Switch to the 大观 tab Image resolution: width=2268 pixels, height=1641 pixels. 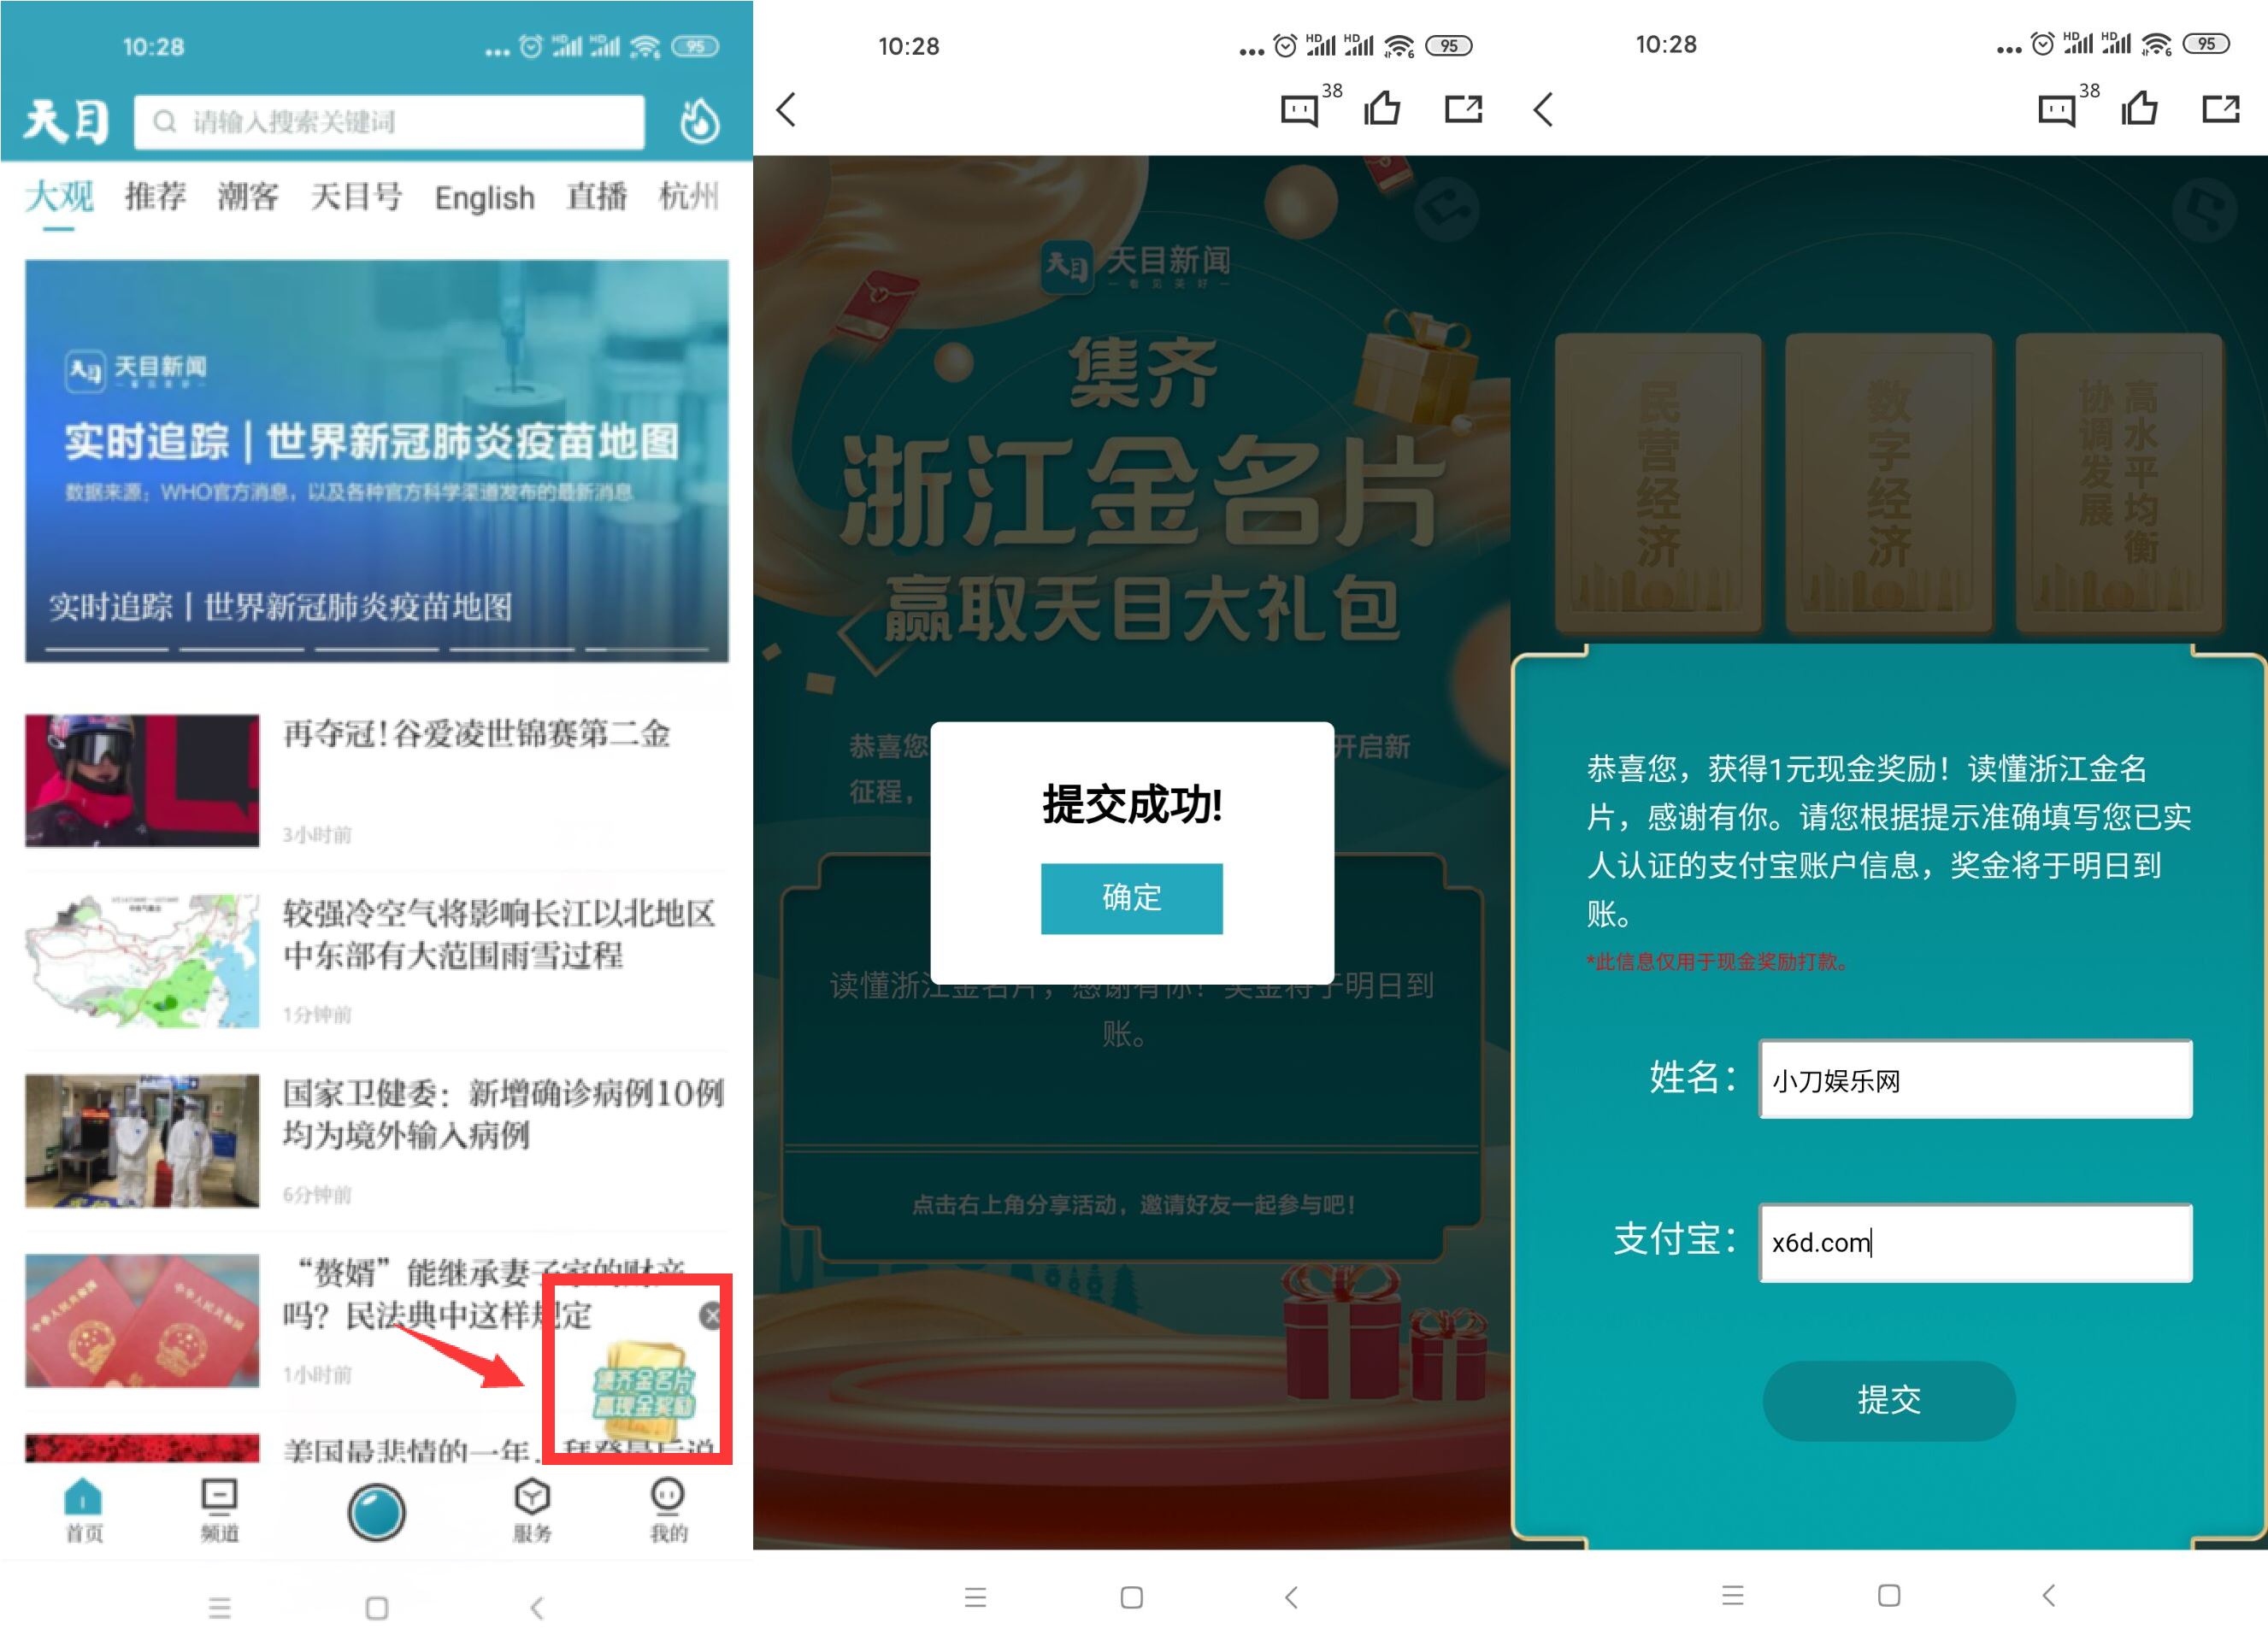click(x=59, y=197)
